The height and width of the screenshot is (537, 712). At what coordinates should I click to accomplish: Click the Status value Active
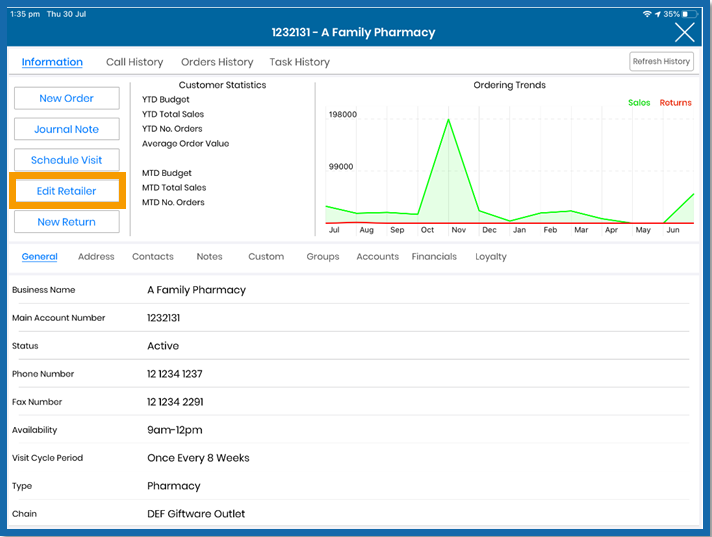click(163, 346)
